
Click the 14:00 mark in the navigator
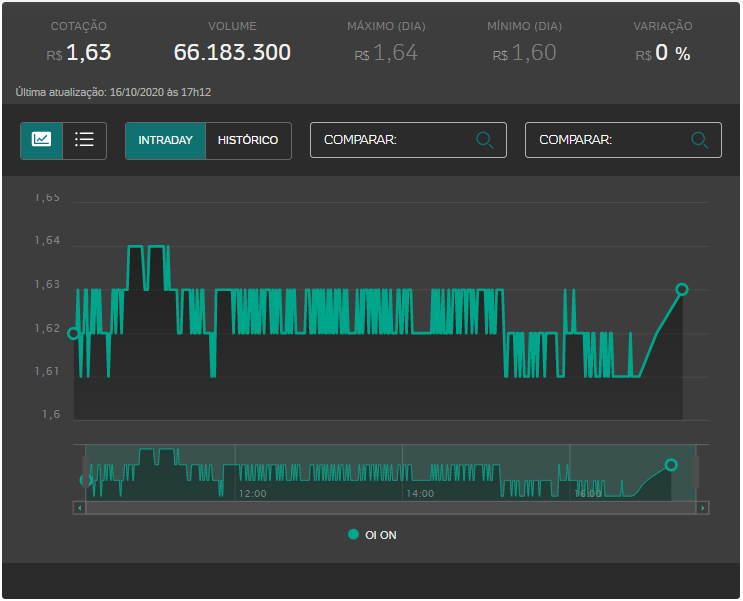(419, 493)
